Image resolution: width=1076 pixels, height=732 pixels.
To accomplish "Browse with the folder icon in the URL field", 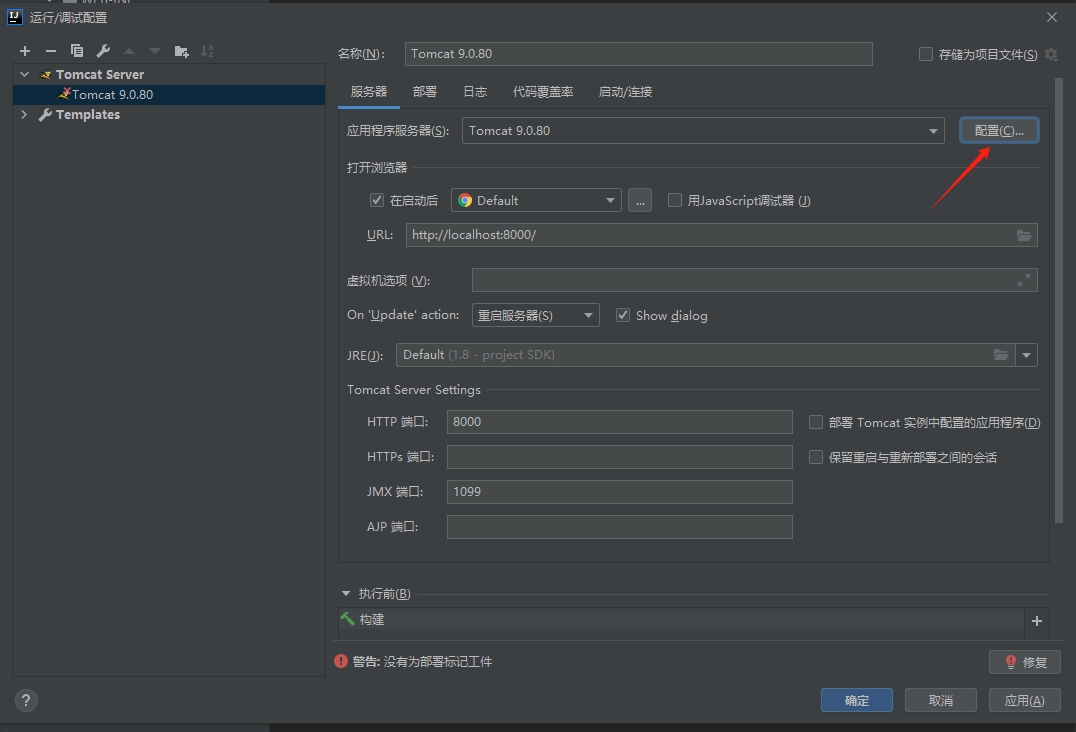I will point(1024,235).
